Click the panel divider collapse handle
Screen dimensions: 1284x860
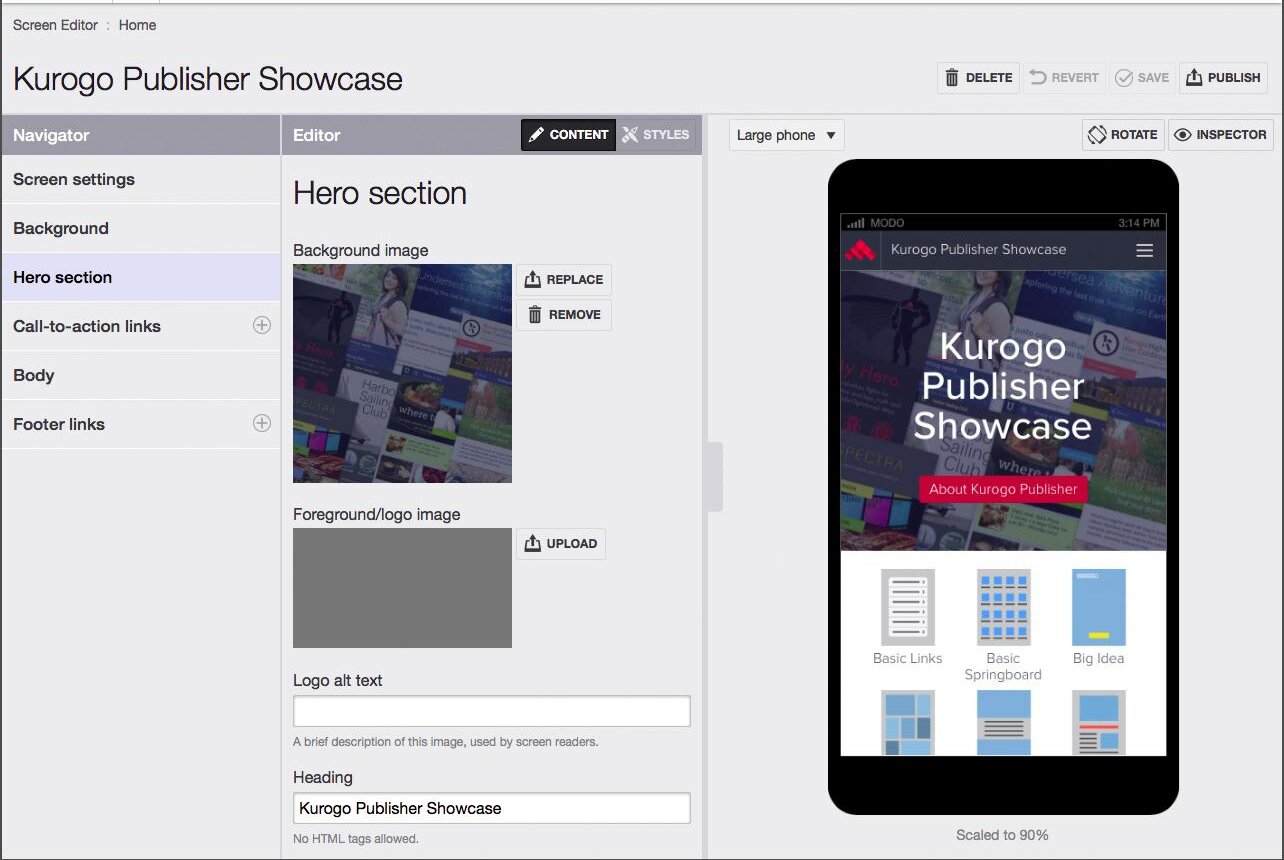click(x=714, y=478)
